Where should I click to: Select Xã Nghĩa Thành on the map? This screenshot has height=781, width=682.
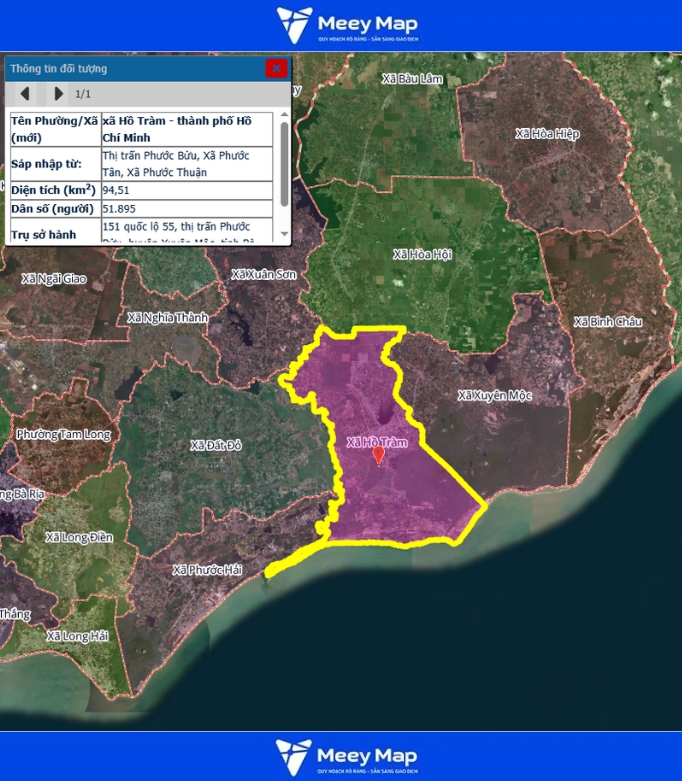(168, 318)
